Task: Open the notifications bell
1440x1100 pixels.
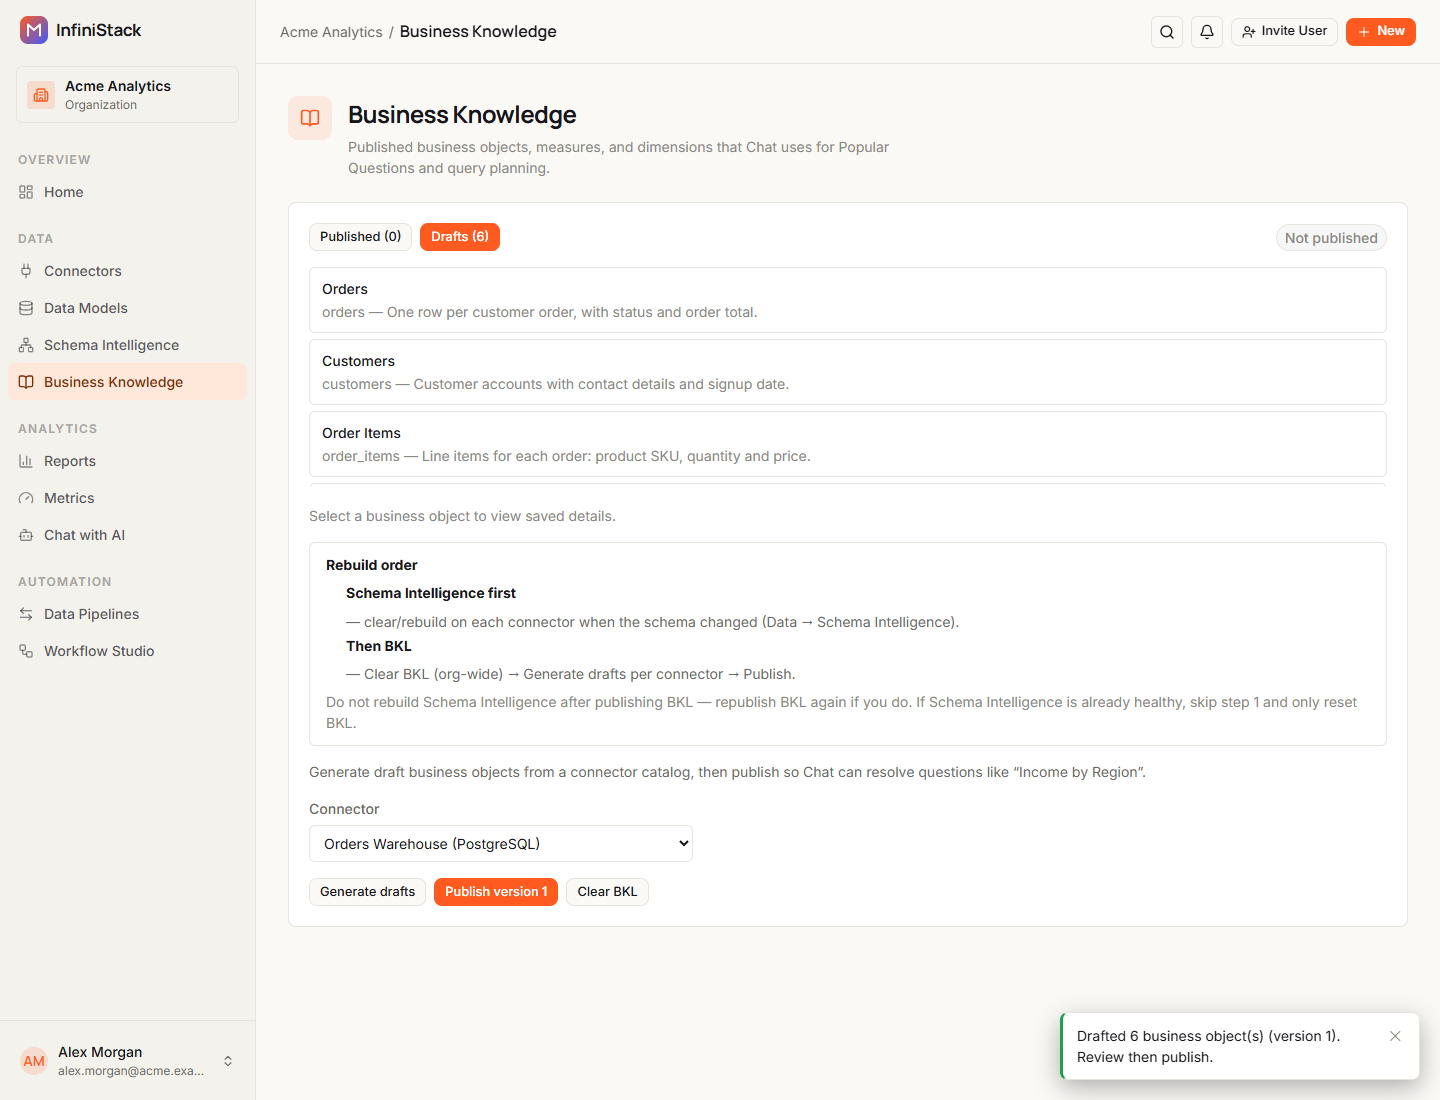Action: pos(1207,32)
